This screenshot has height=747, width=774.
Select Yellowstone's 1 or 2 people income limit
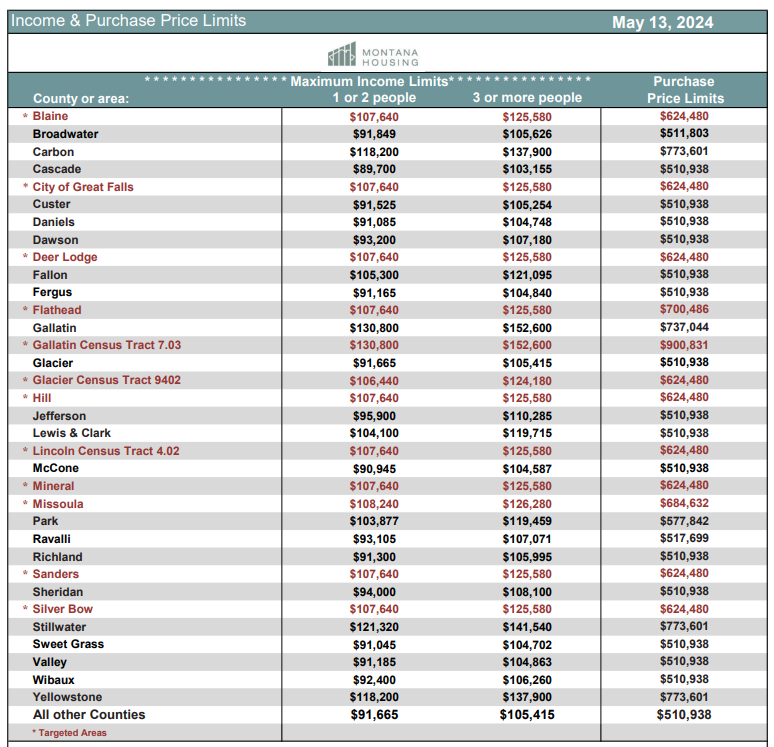pos(374,697)
